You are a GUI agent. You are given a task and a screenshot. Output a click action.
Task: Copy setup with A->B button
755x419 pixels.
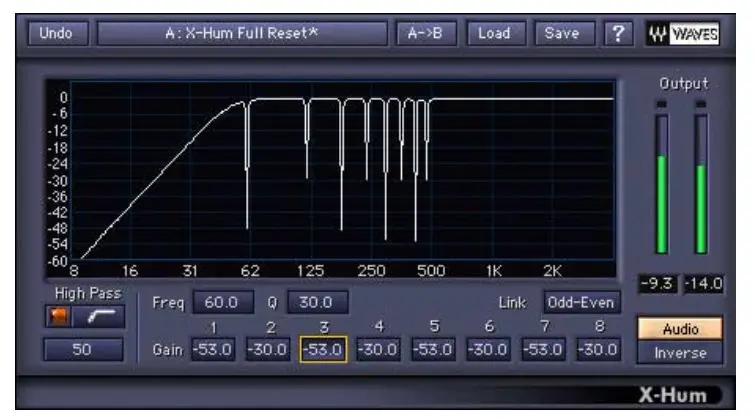point(426,33)
